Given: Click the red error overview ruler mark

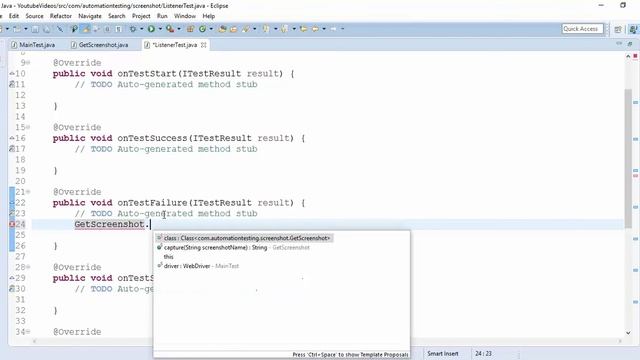Looking at the screenshot, I should [636, 176].
